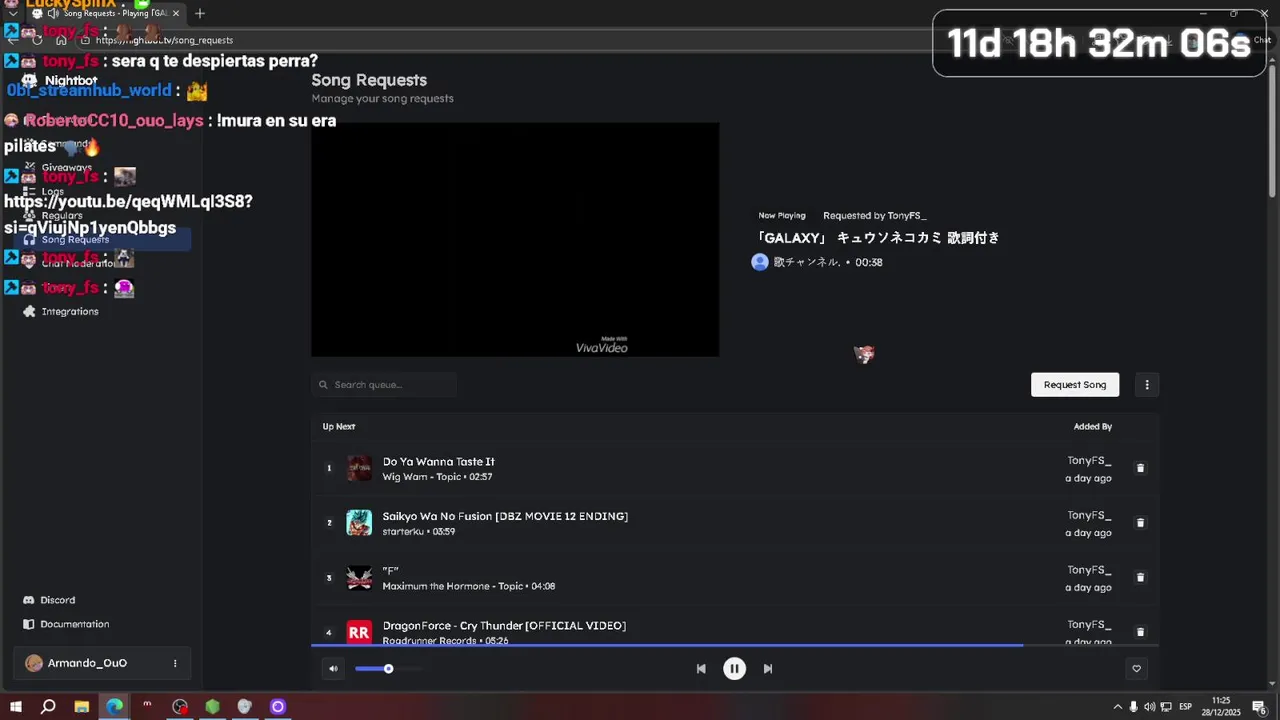Click the ESP language indicator
Screen dimensions: 1280x720
[x=1185, y=707]
